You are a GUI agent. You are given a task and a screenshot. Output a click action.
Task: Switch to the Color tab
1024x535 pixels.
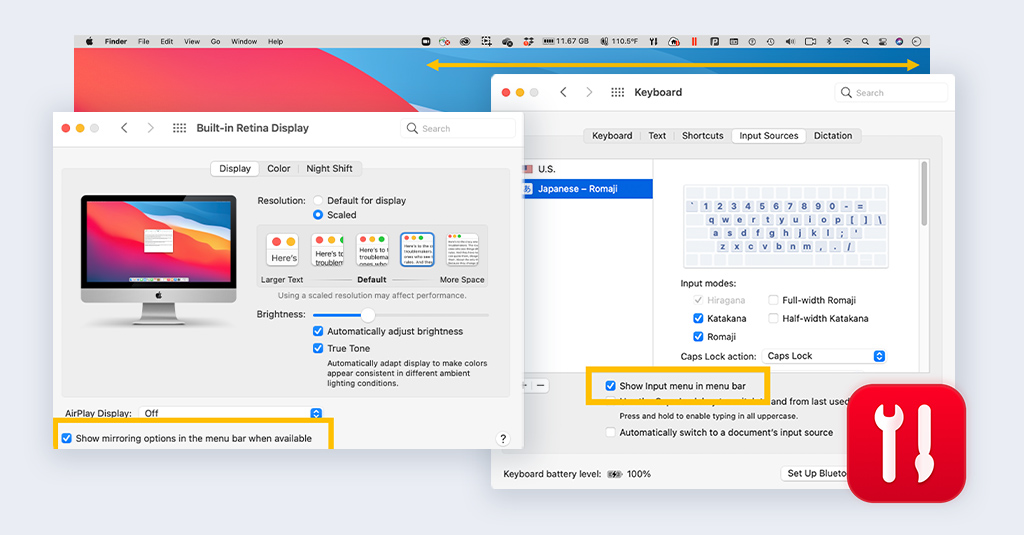(x=279, y=169)
